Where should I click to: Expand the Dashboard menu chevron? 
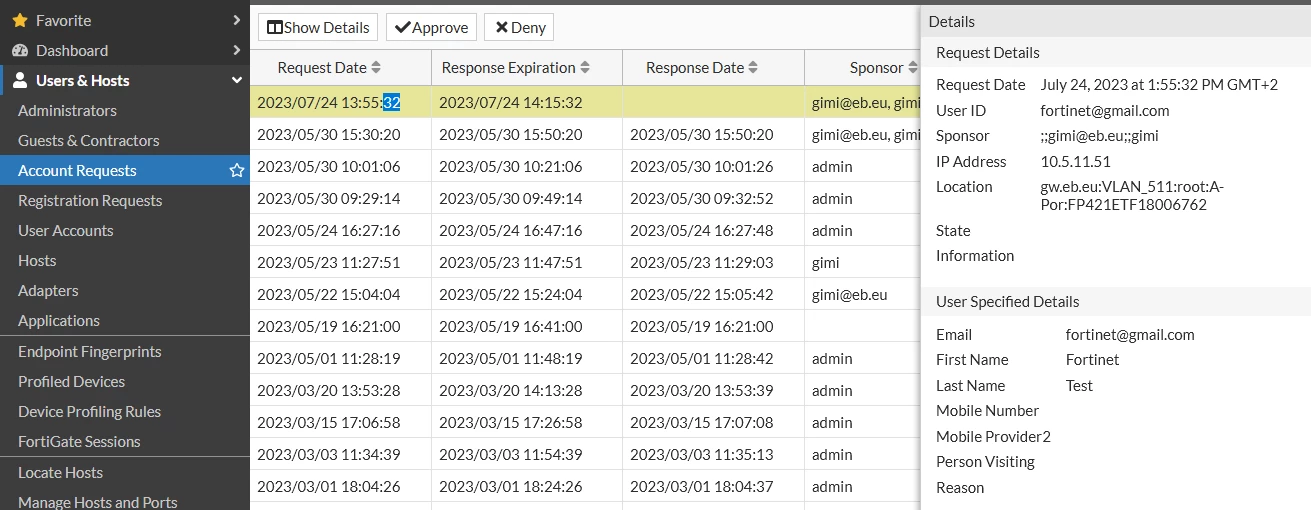pos(236,50)
